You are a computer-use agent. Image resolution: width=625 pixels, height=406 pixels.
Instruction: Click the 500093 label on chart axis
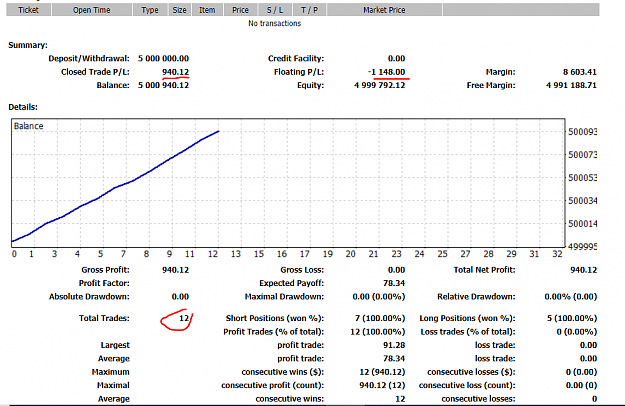click(582, 132)
